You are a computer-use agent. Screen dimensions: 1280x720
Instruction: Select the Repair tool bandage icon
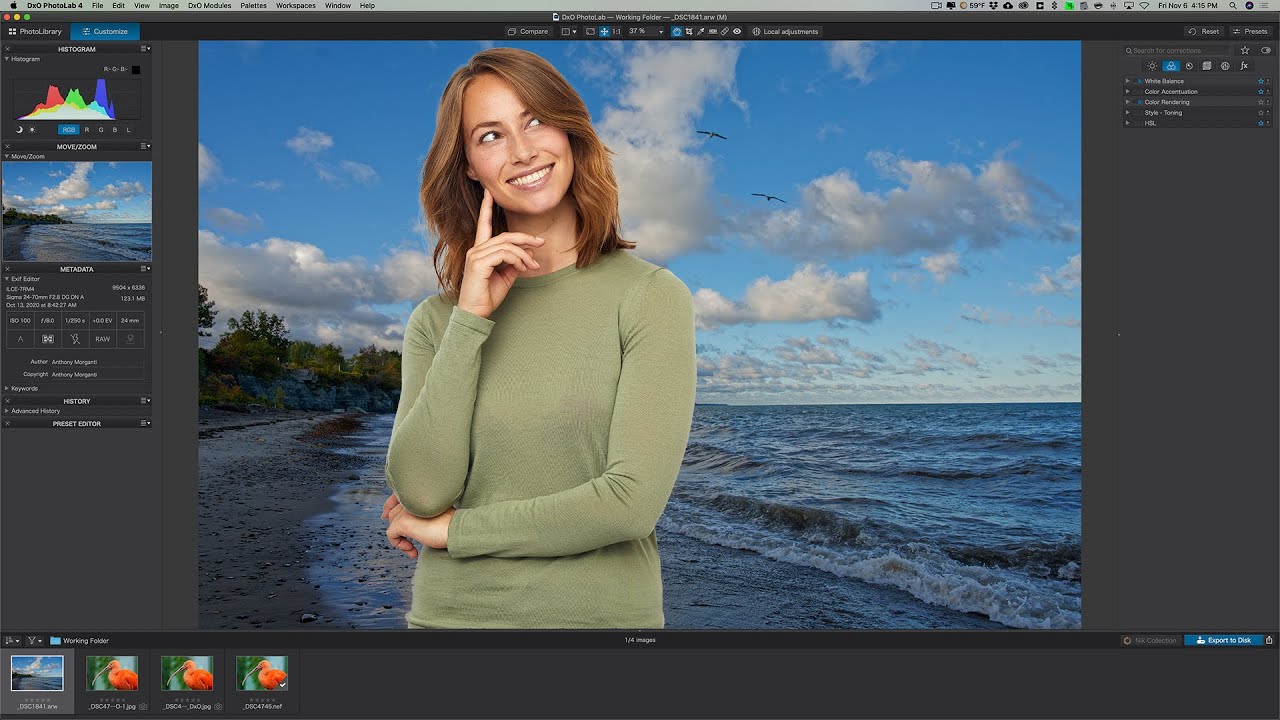[725, 31]
